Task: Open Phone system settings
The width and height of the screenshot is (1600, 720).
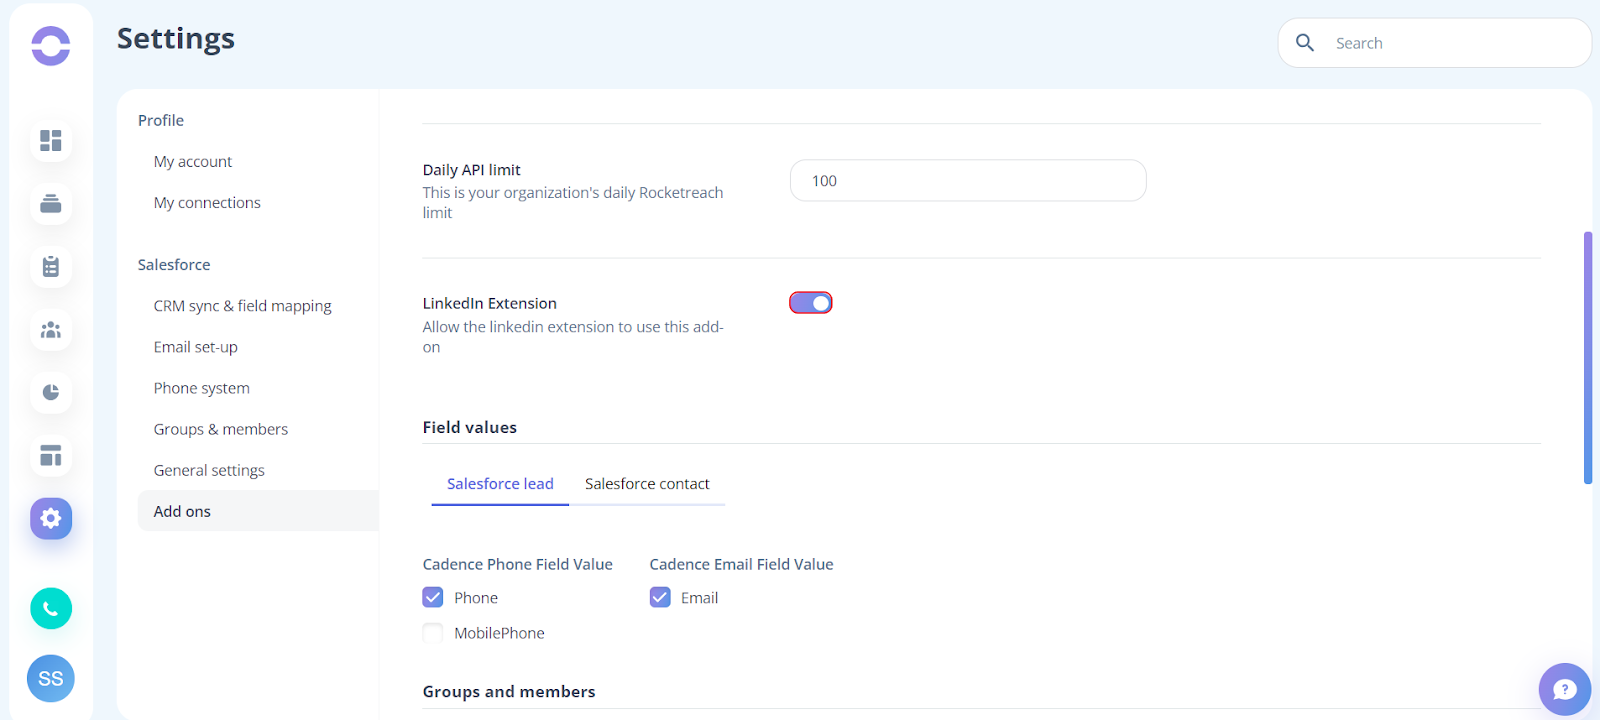Action: [x=202, y=388]
